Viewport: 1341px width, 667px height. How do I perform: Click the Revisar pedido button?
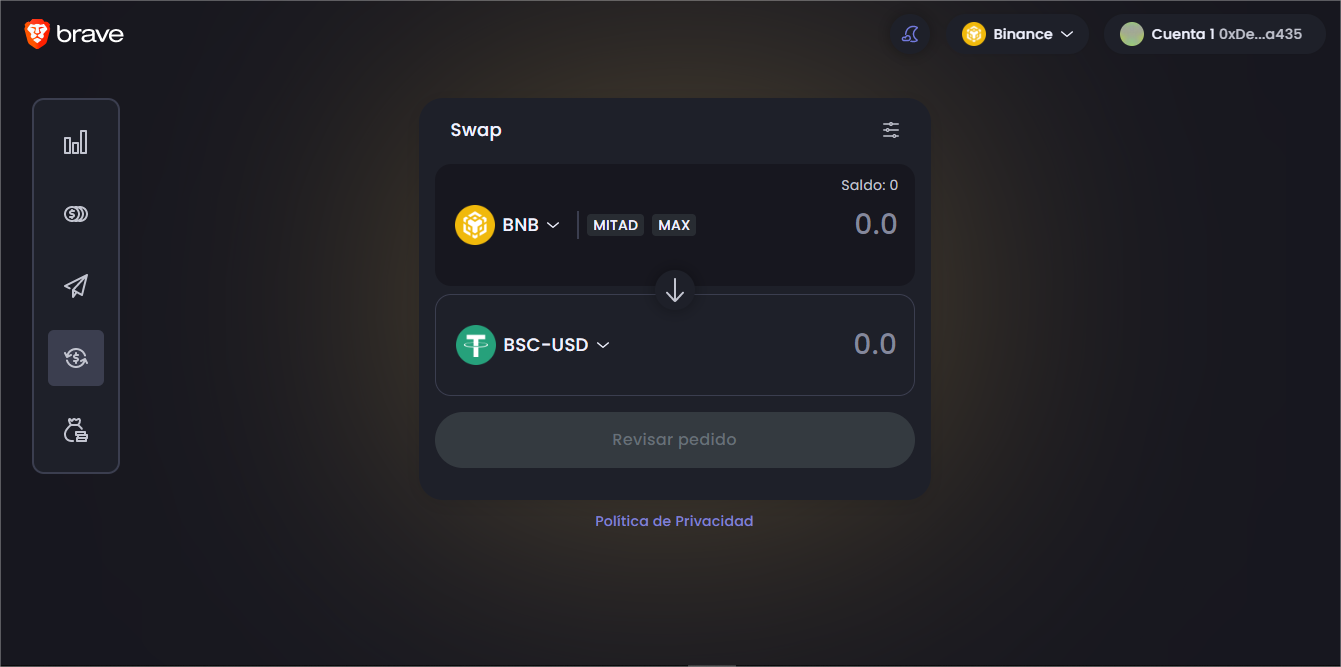click(x=675, y=440)
